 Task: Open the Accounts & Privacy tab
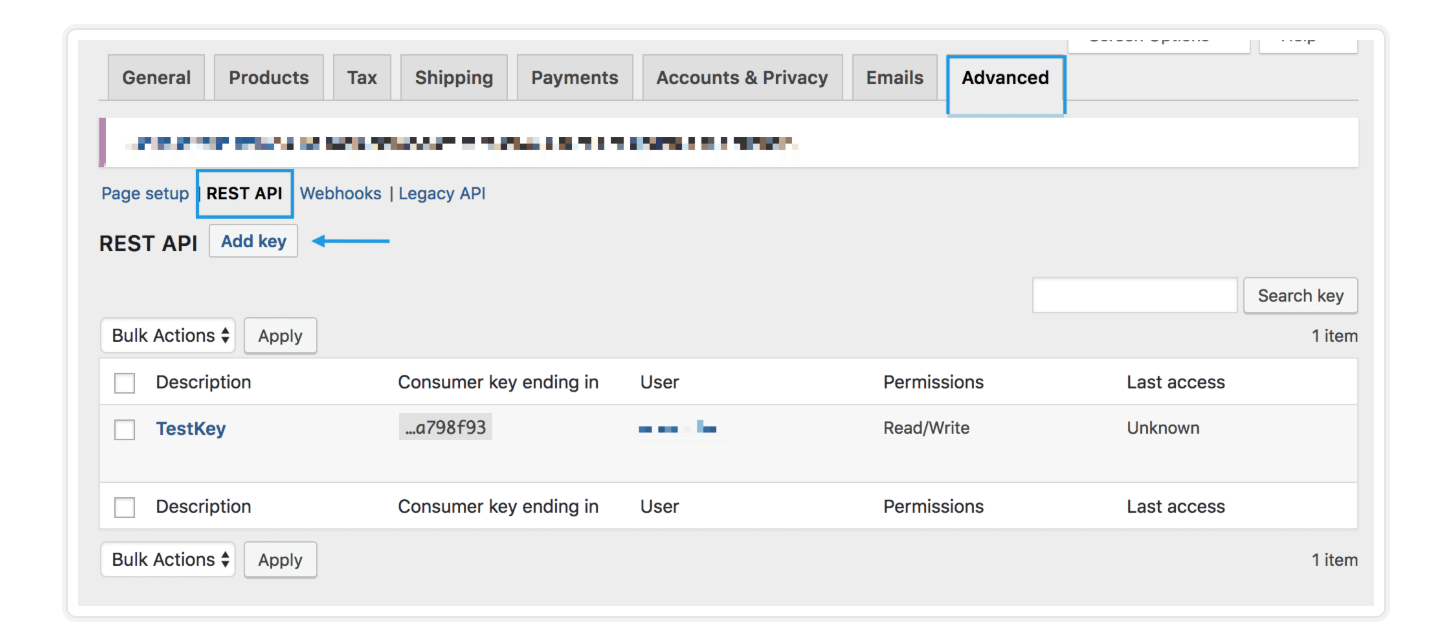click(742, 77)
